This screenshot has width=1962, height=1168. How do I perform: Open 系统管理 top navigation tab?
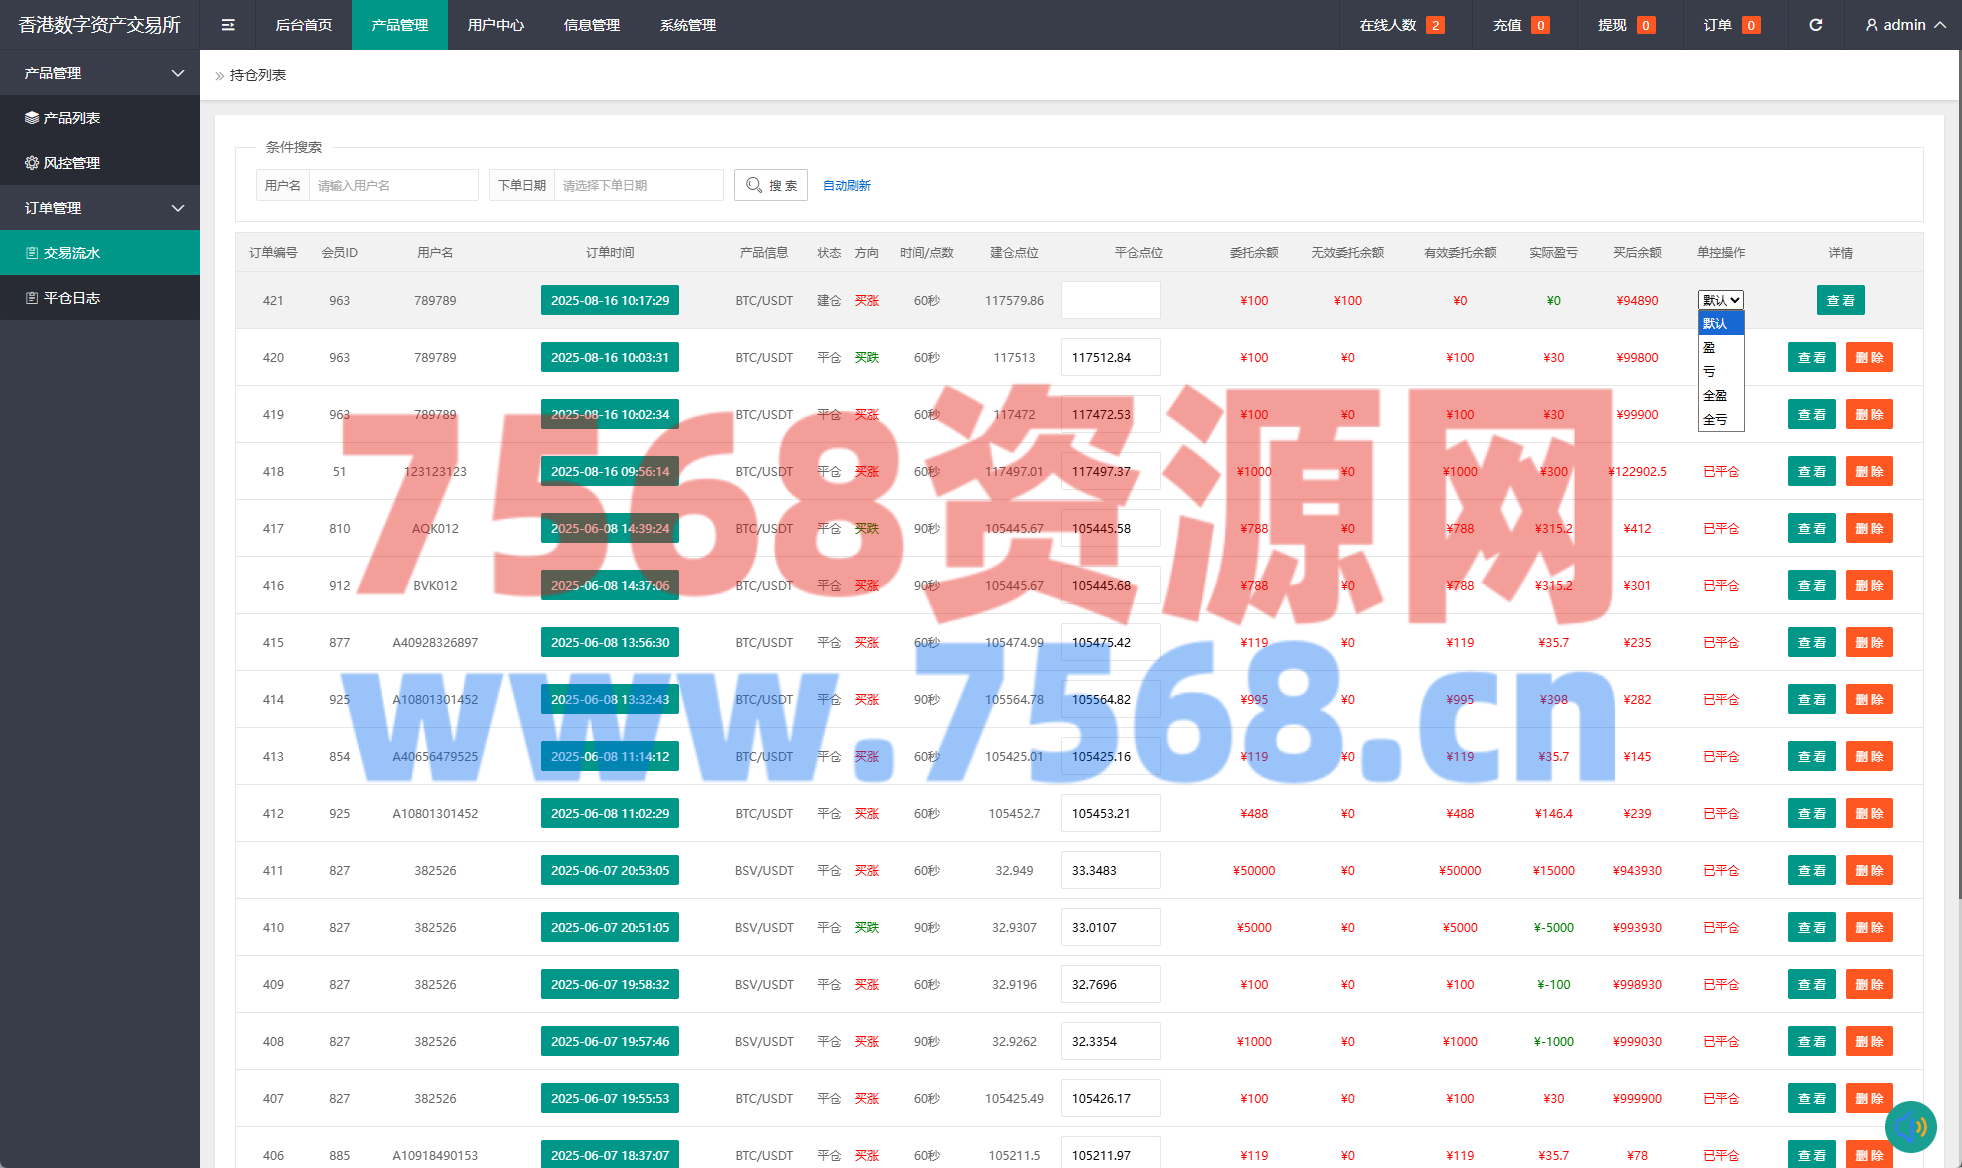[687, 25]
